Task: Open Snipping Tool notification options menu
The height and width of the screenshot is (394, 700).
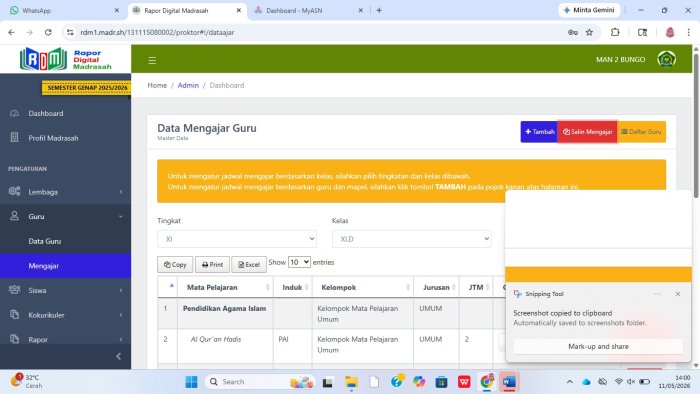Action: tap(657, 294)
